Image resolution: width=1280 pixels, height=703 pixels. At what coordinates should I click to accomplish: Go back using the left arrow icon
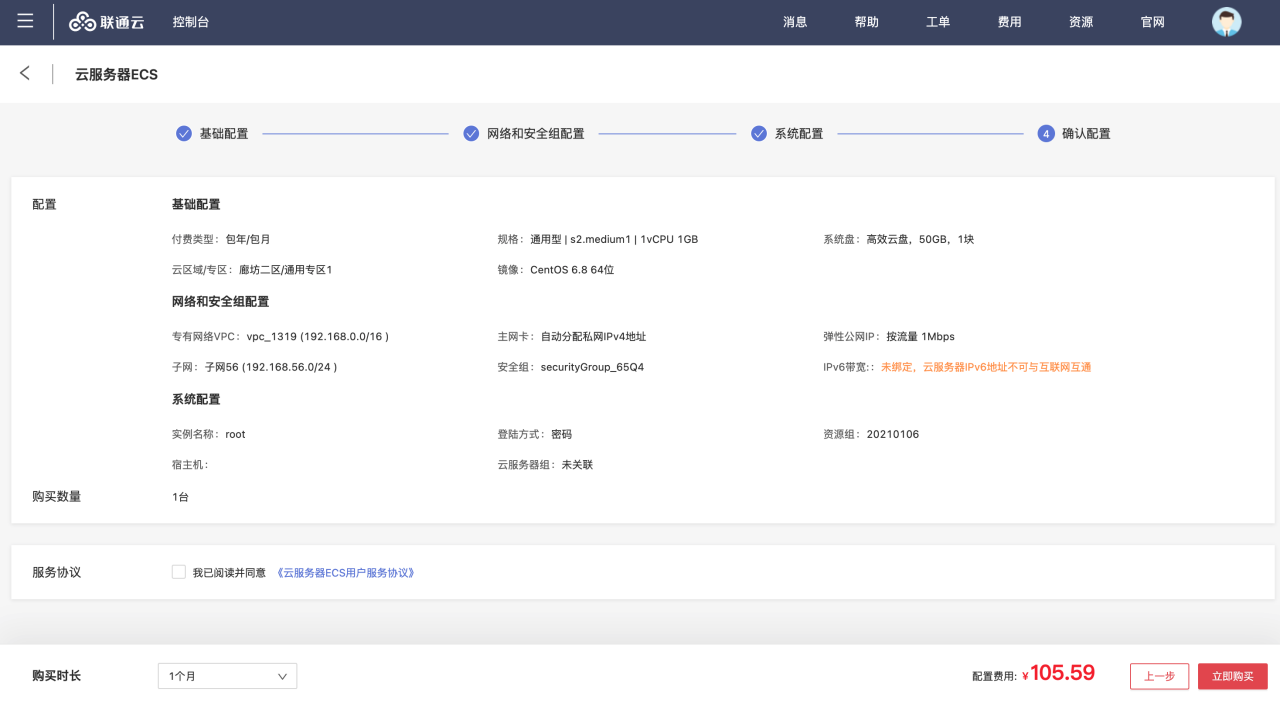coord(25,73)
